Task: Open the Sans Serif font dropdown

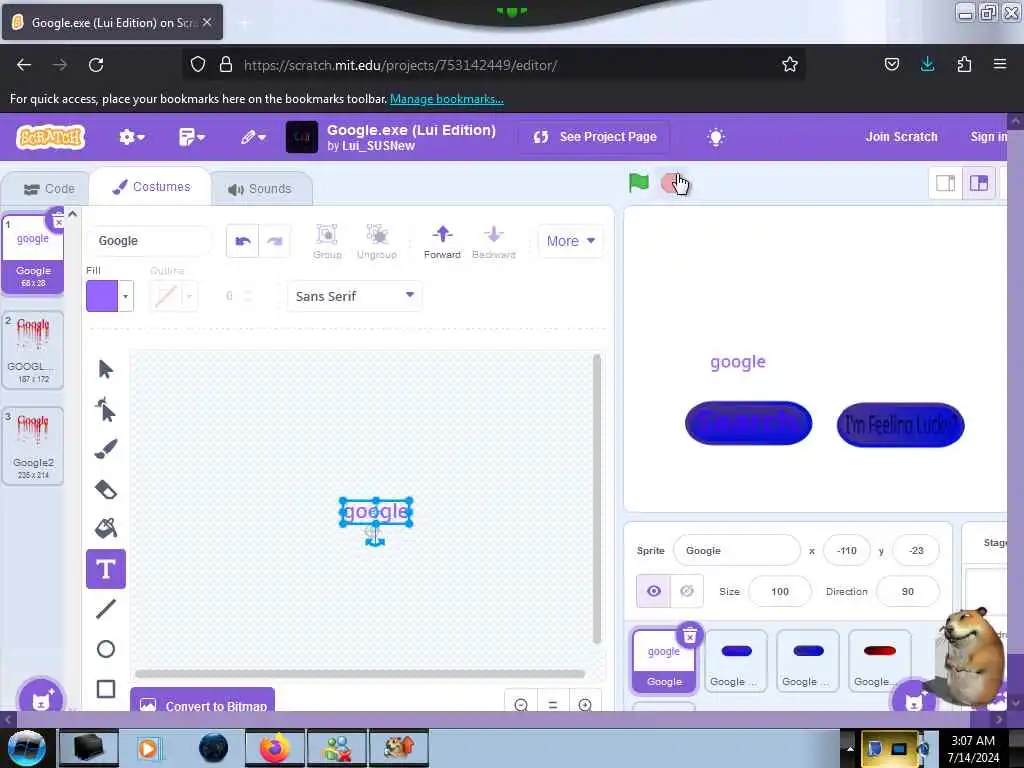Action: (x=355, y=296)
